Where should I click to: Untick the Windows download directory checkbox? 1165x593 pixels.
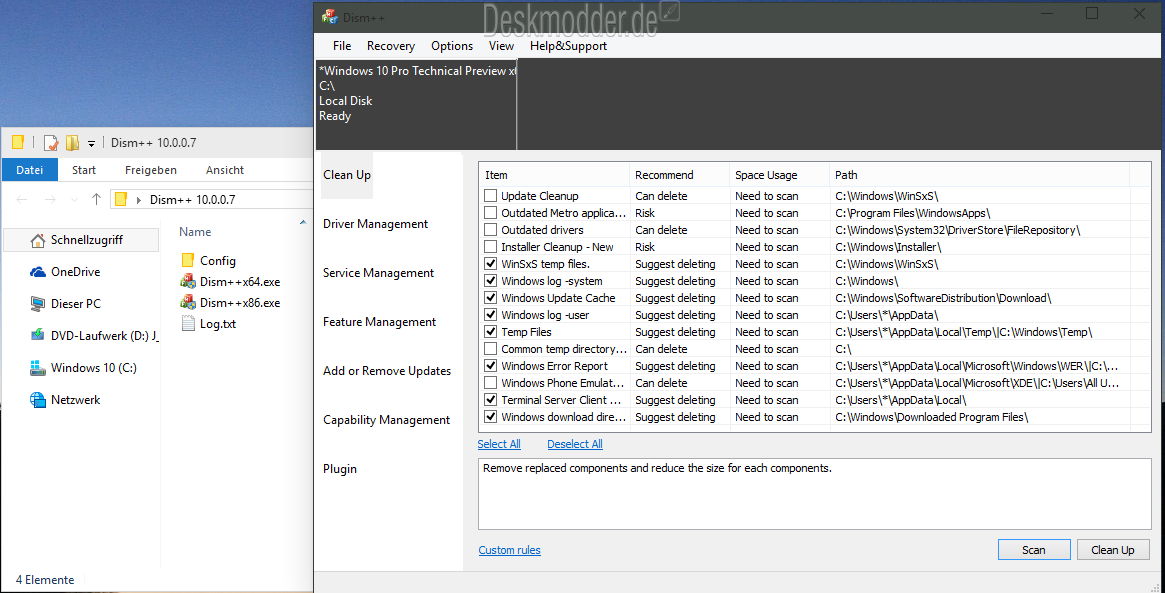[x=490, y=417]
